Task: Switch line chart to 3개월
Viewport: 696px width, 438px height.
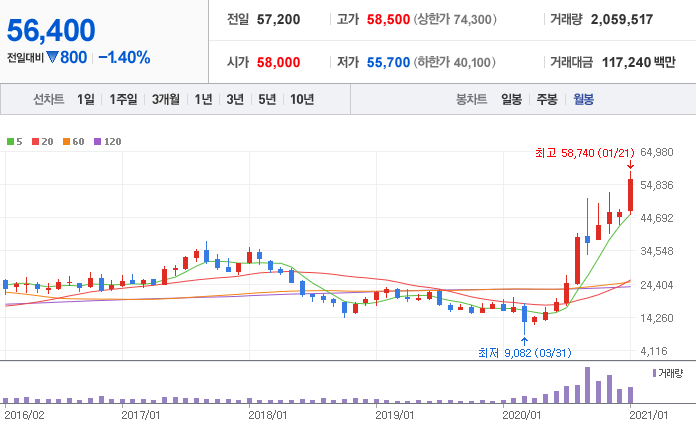Action: tap(166, 99)
